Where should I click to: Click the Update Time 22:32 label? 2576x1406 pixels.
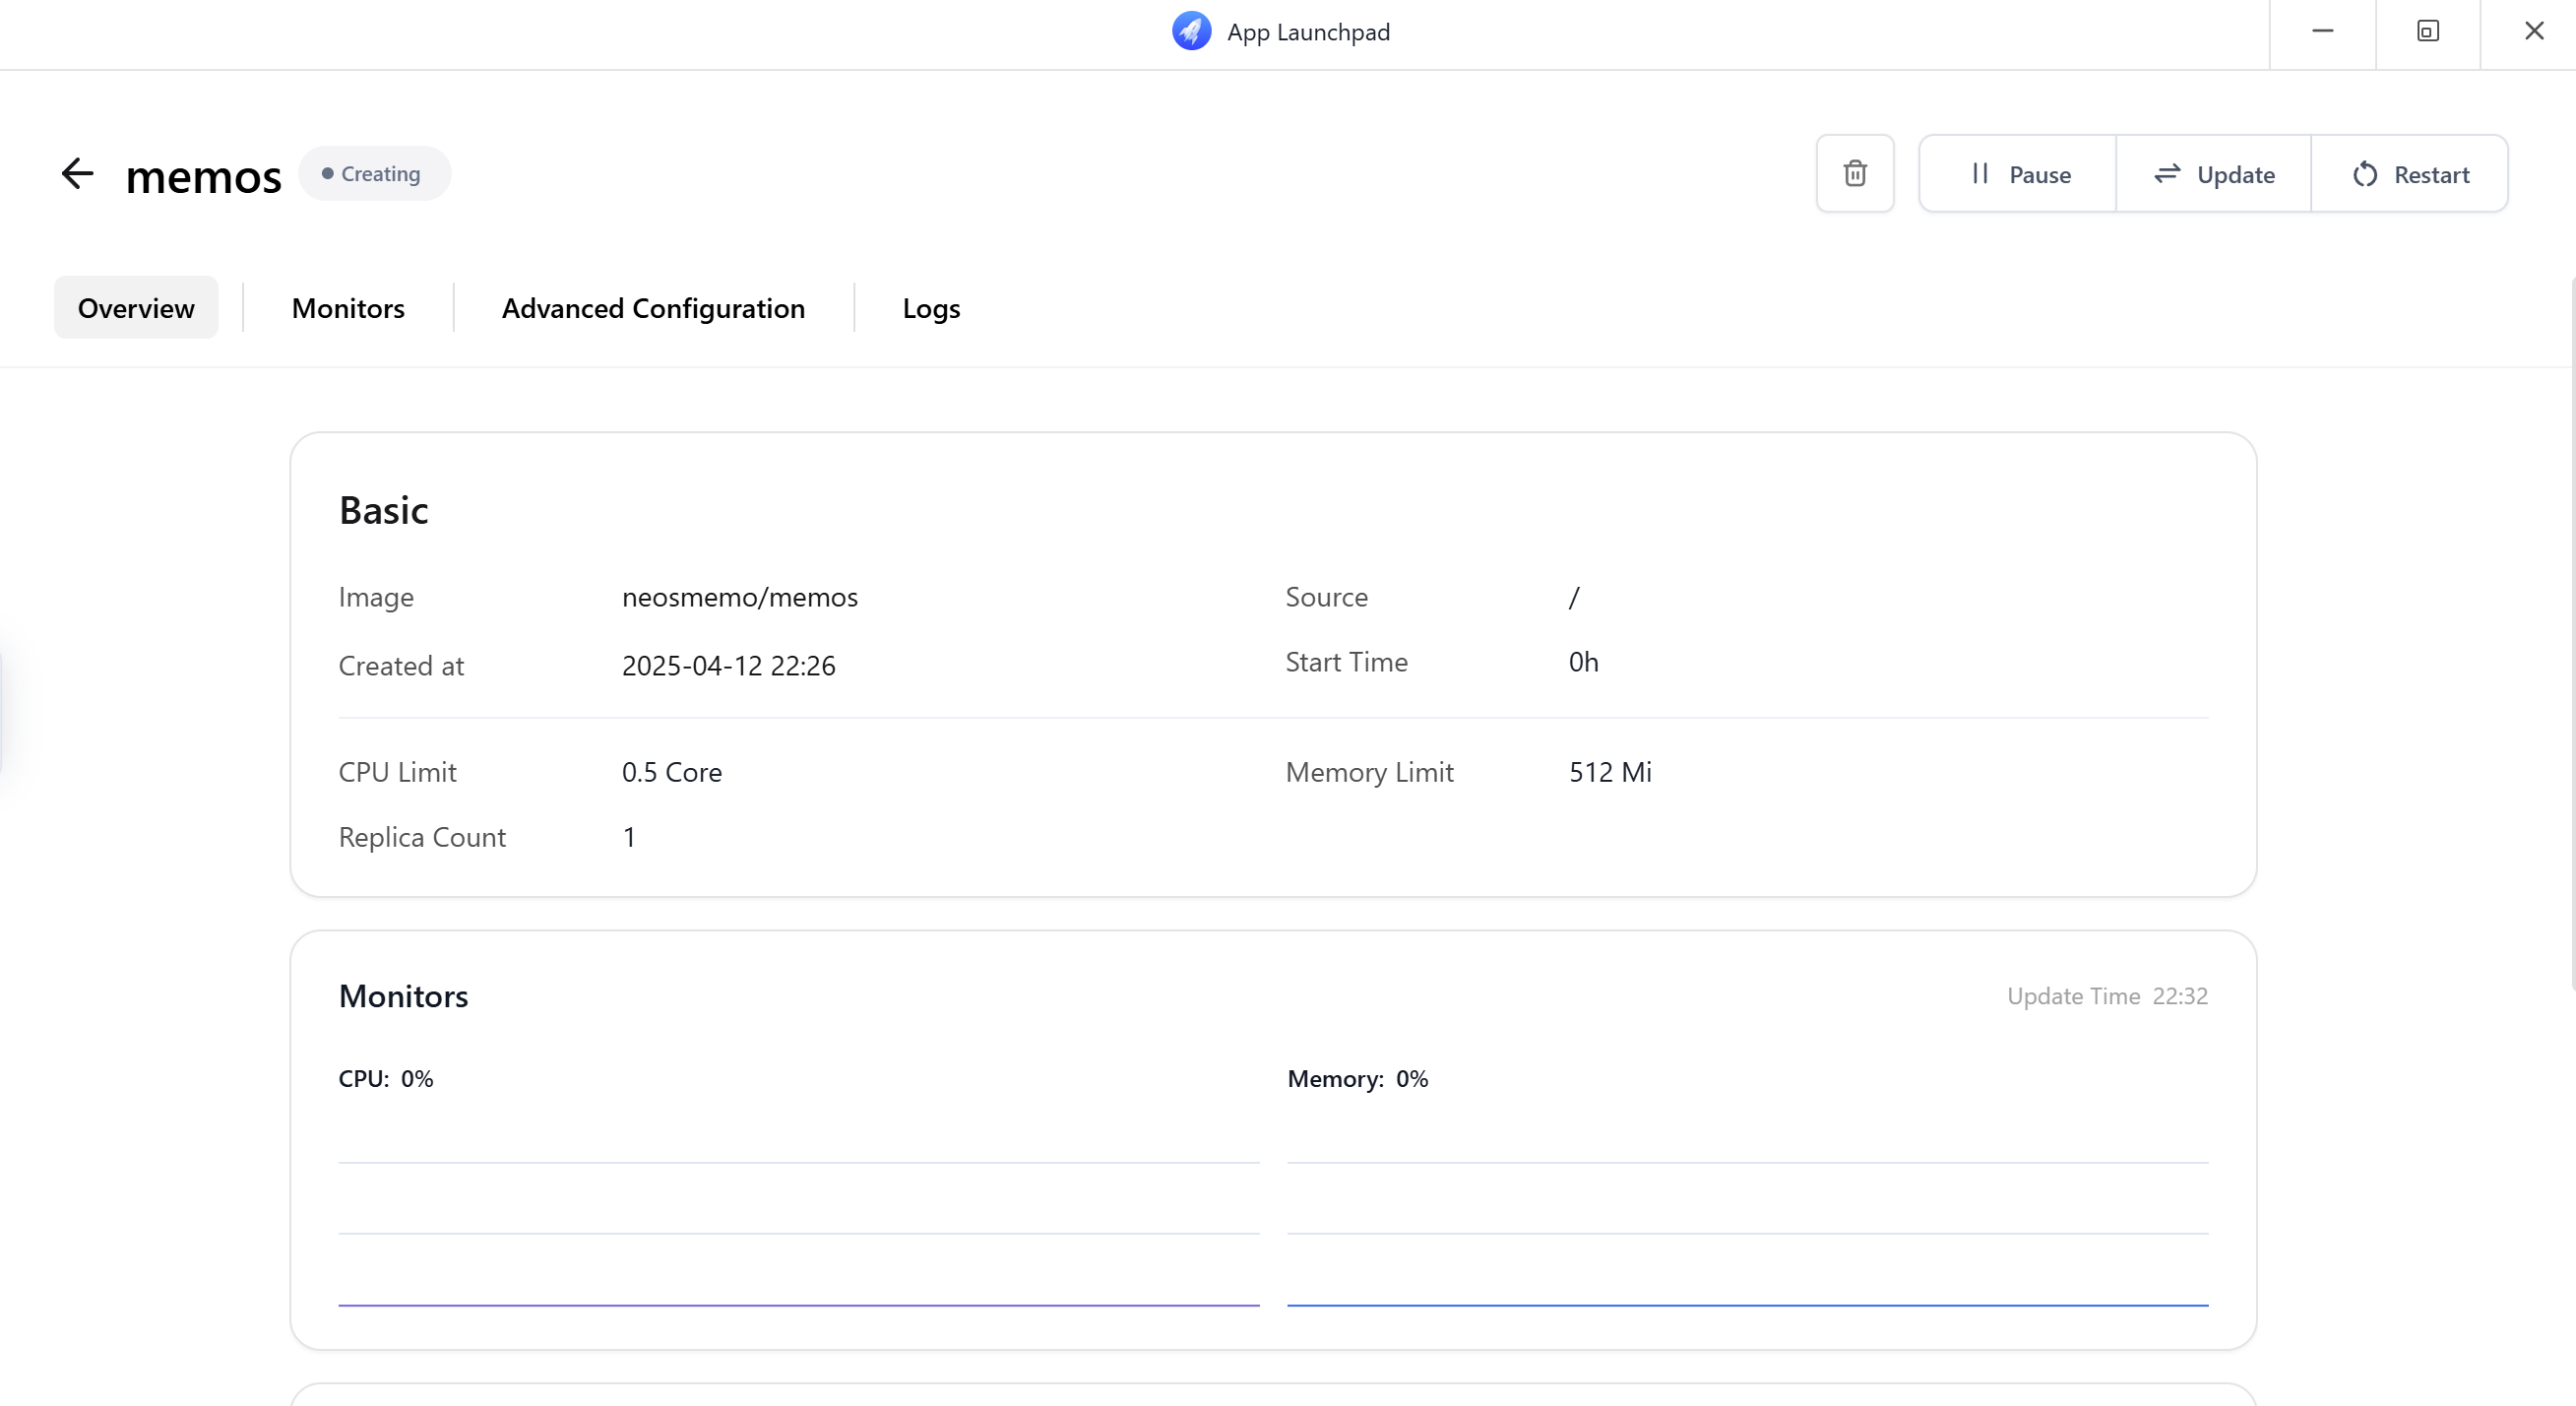point(2107,996)
